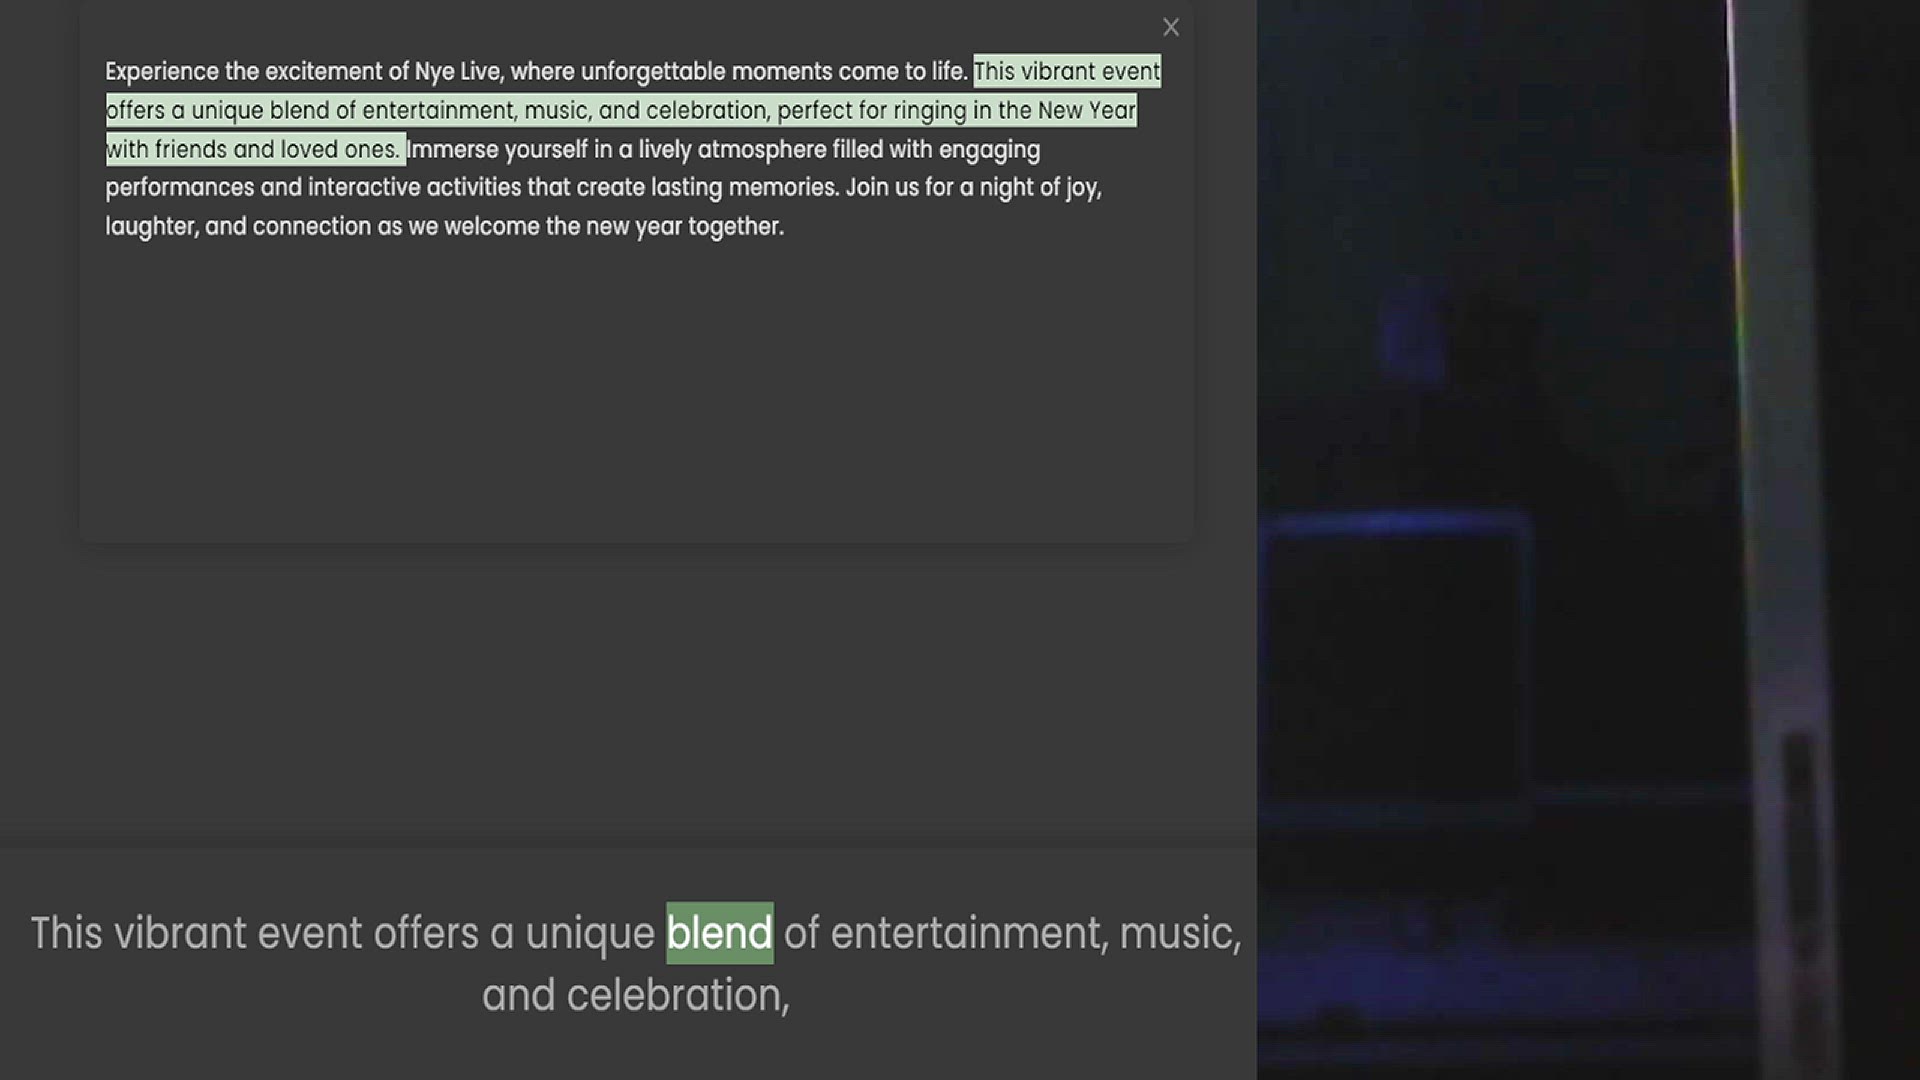Image resolution: width=1920 pixels, height=1080 pixels.
Task: Click the sentence starting 'Experience the excitement'
Action: 300,72
